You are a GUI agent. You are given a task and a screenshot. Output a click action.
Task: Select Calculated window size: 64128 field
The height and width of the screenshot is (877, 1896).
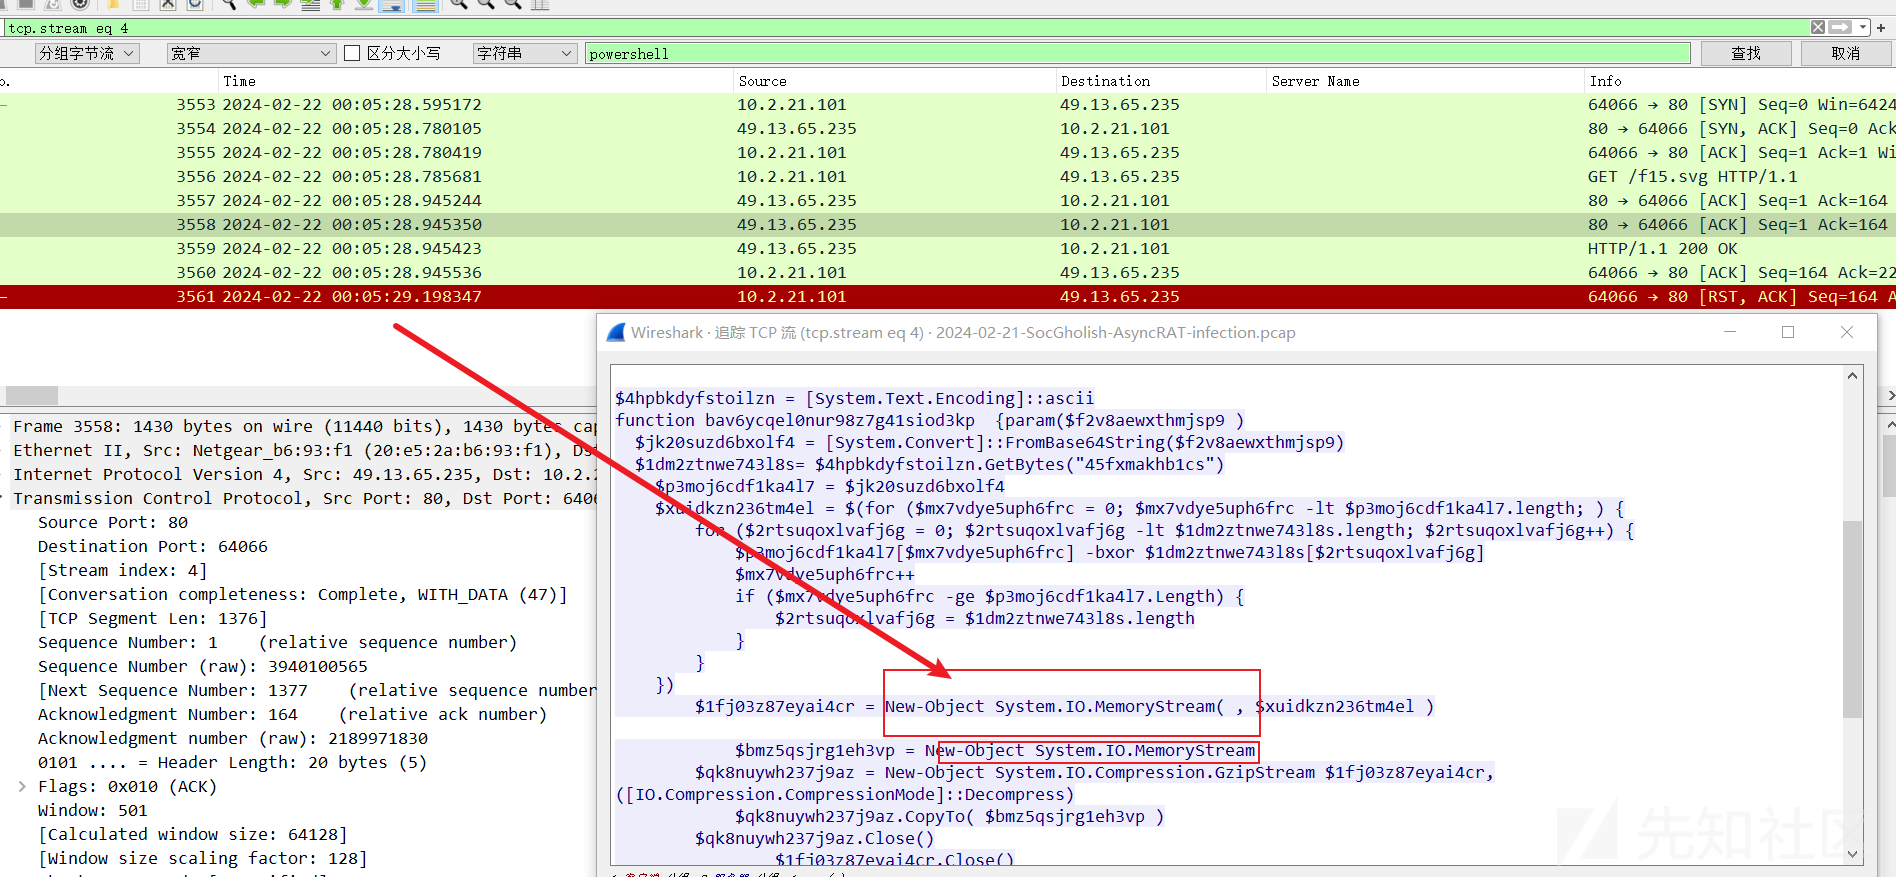click(193, 834)
